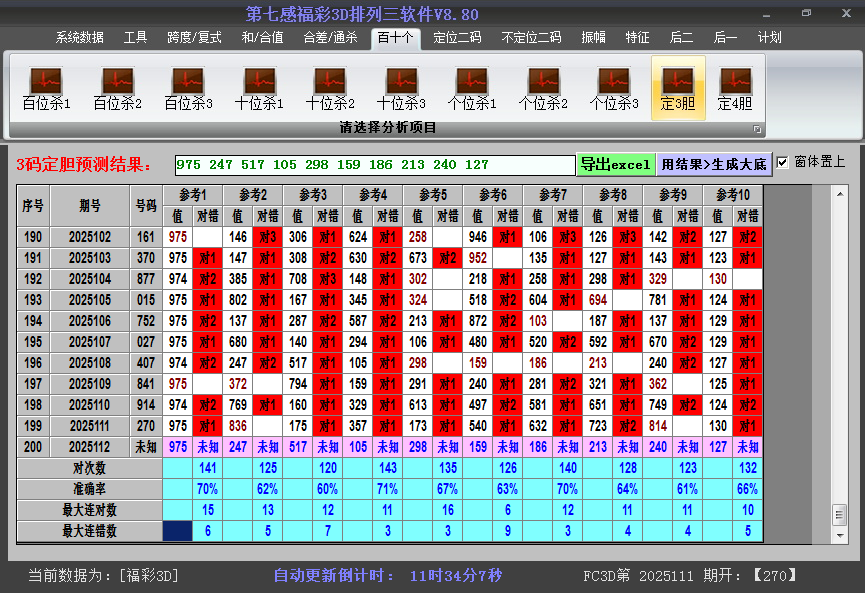Expand the ribbon group launcher corner arrow

(x=757, y=129)
